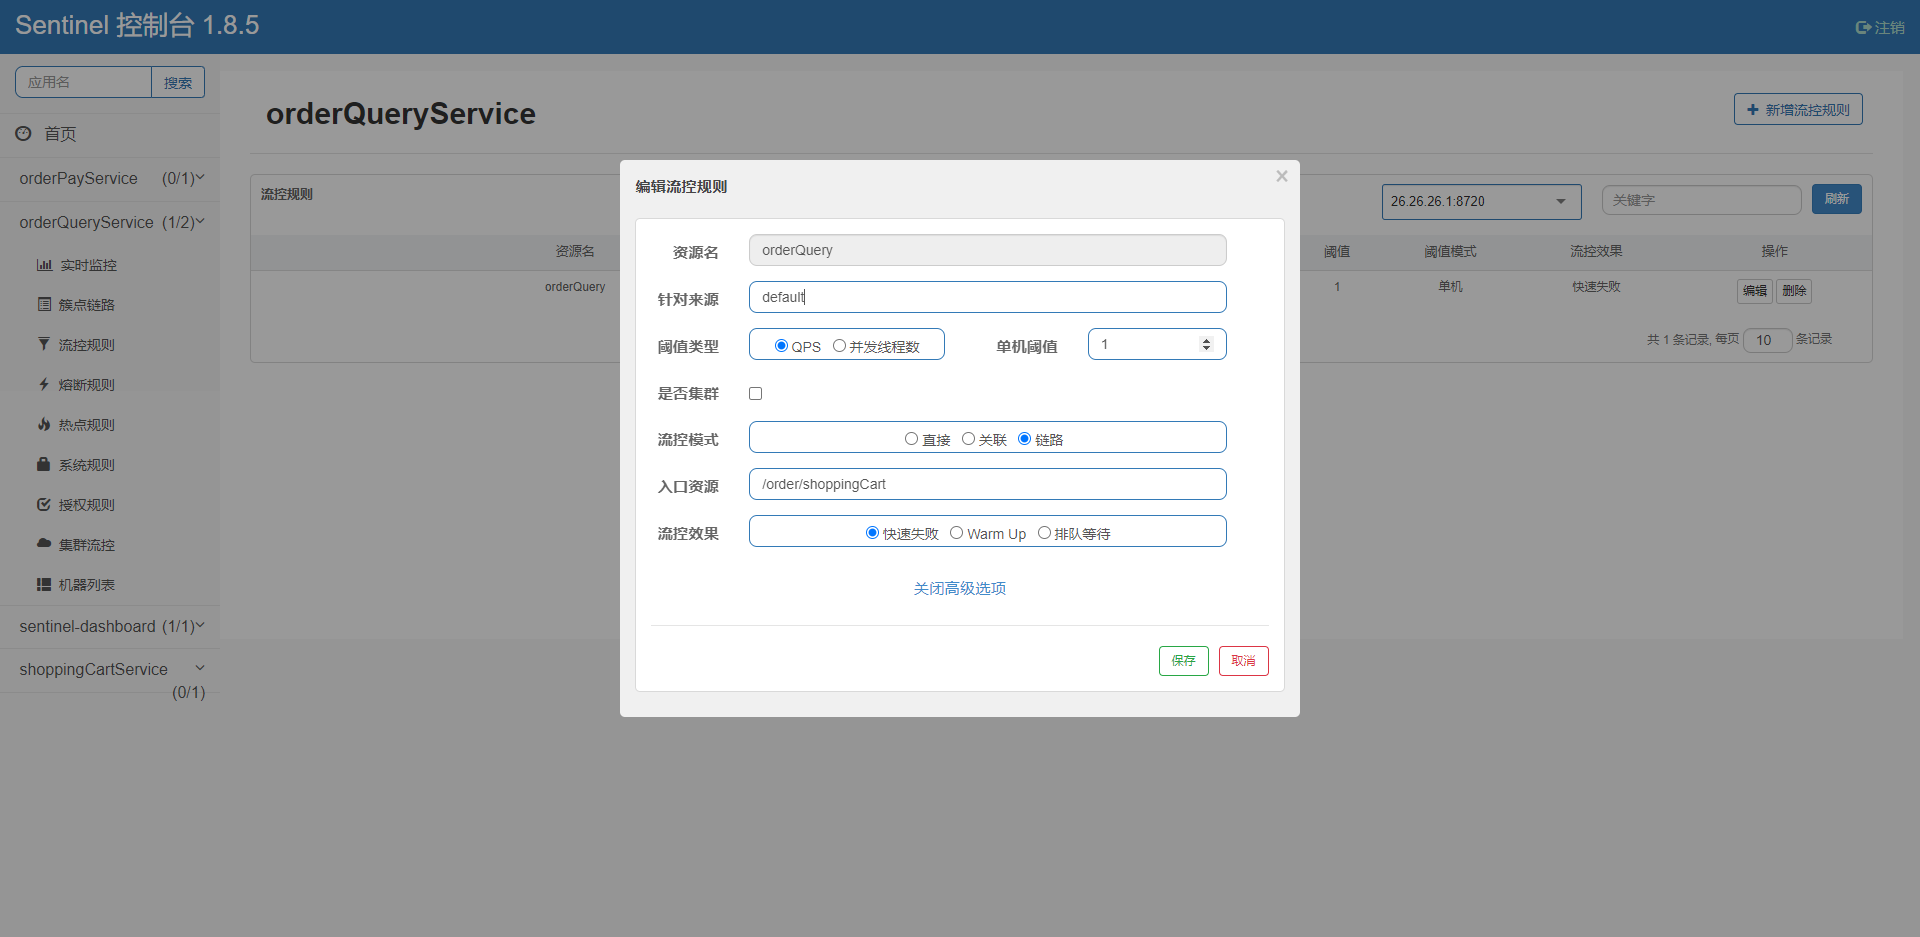Increment the 单机阈值 stepper arrow
Screen dimensions: 1920x937
(1206, 340)
